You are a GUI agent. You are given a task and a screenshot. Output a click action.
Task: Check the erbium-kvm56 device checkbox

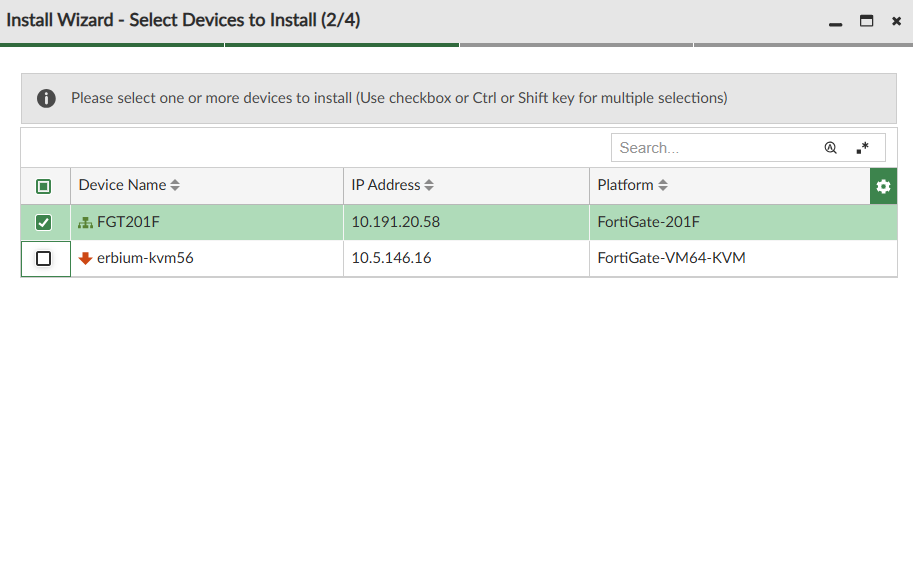(x=44, y=258)
